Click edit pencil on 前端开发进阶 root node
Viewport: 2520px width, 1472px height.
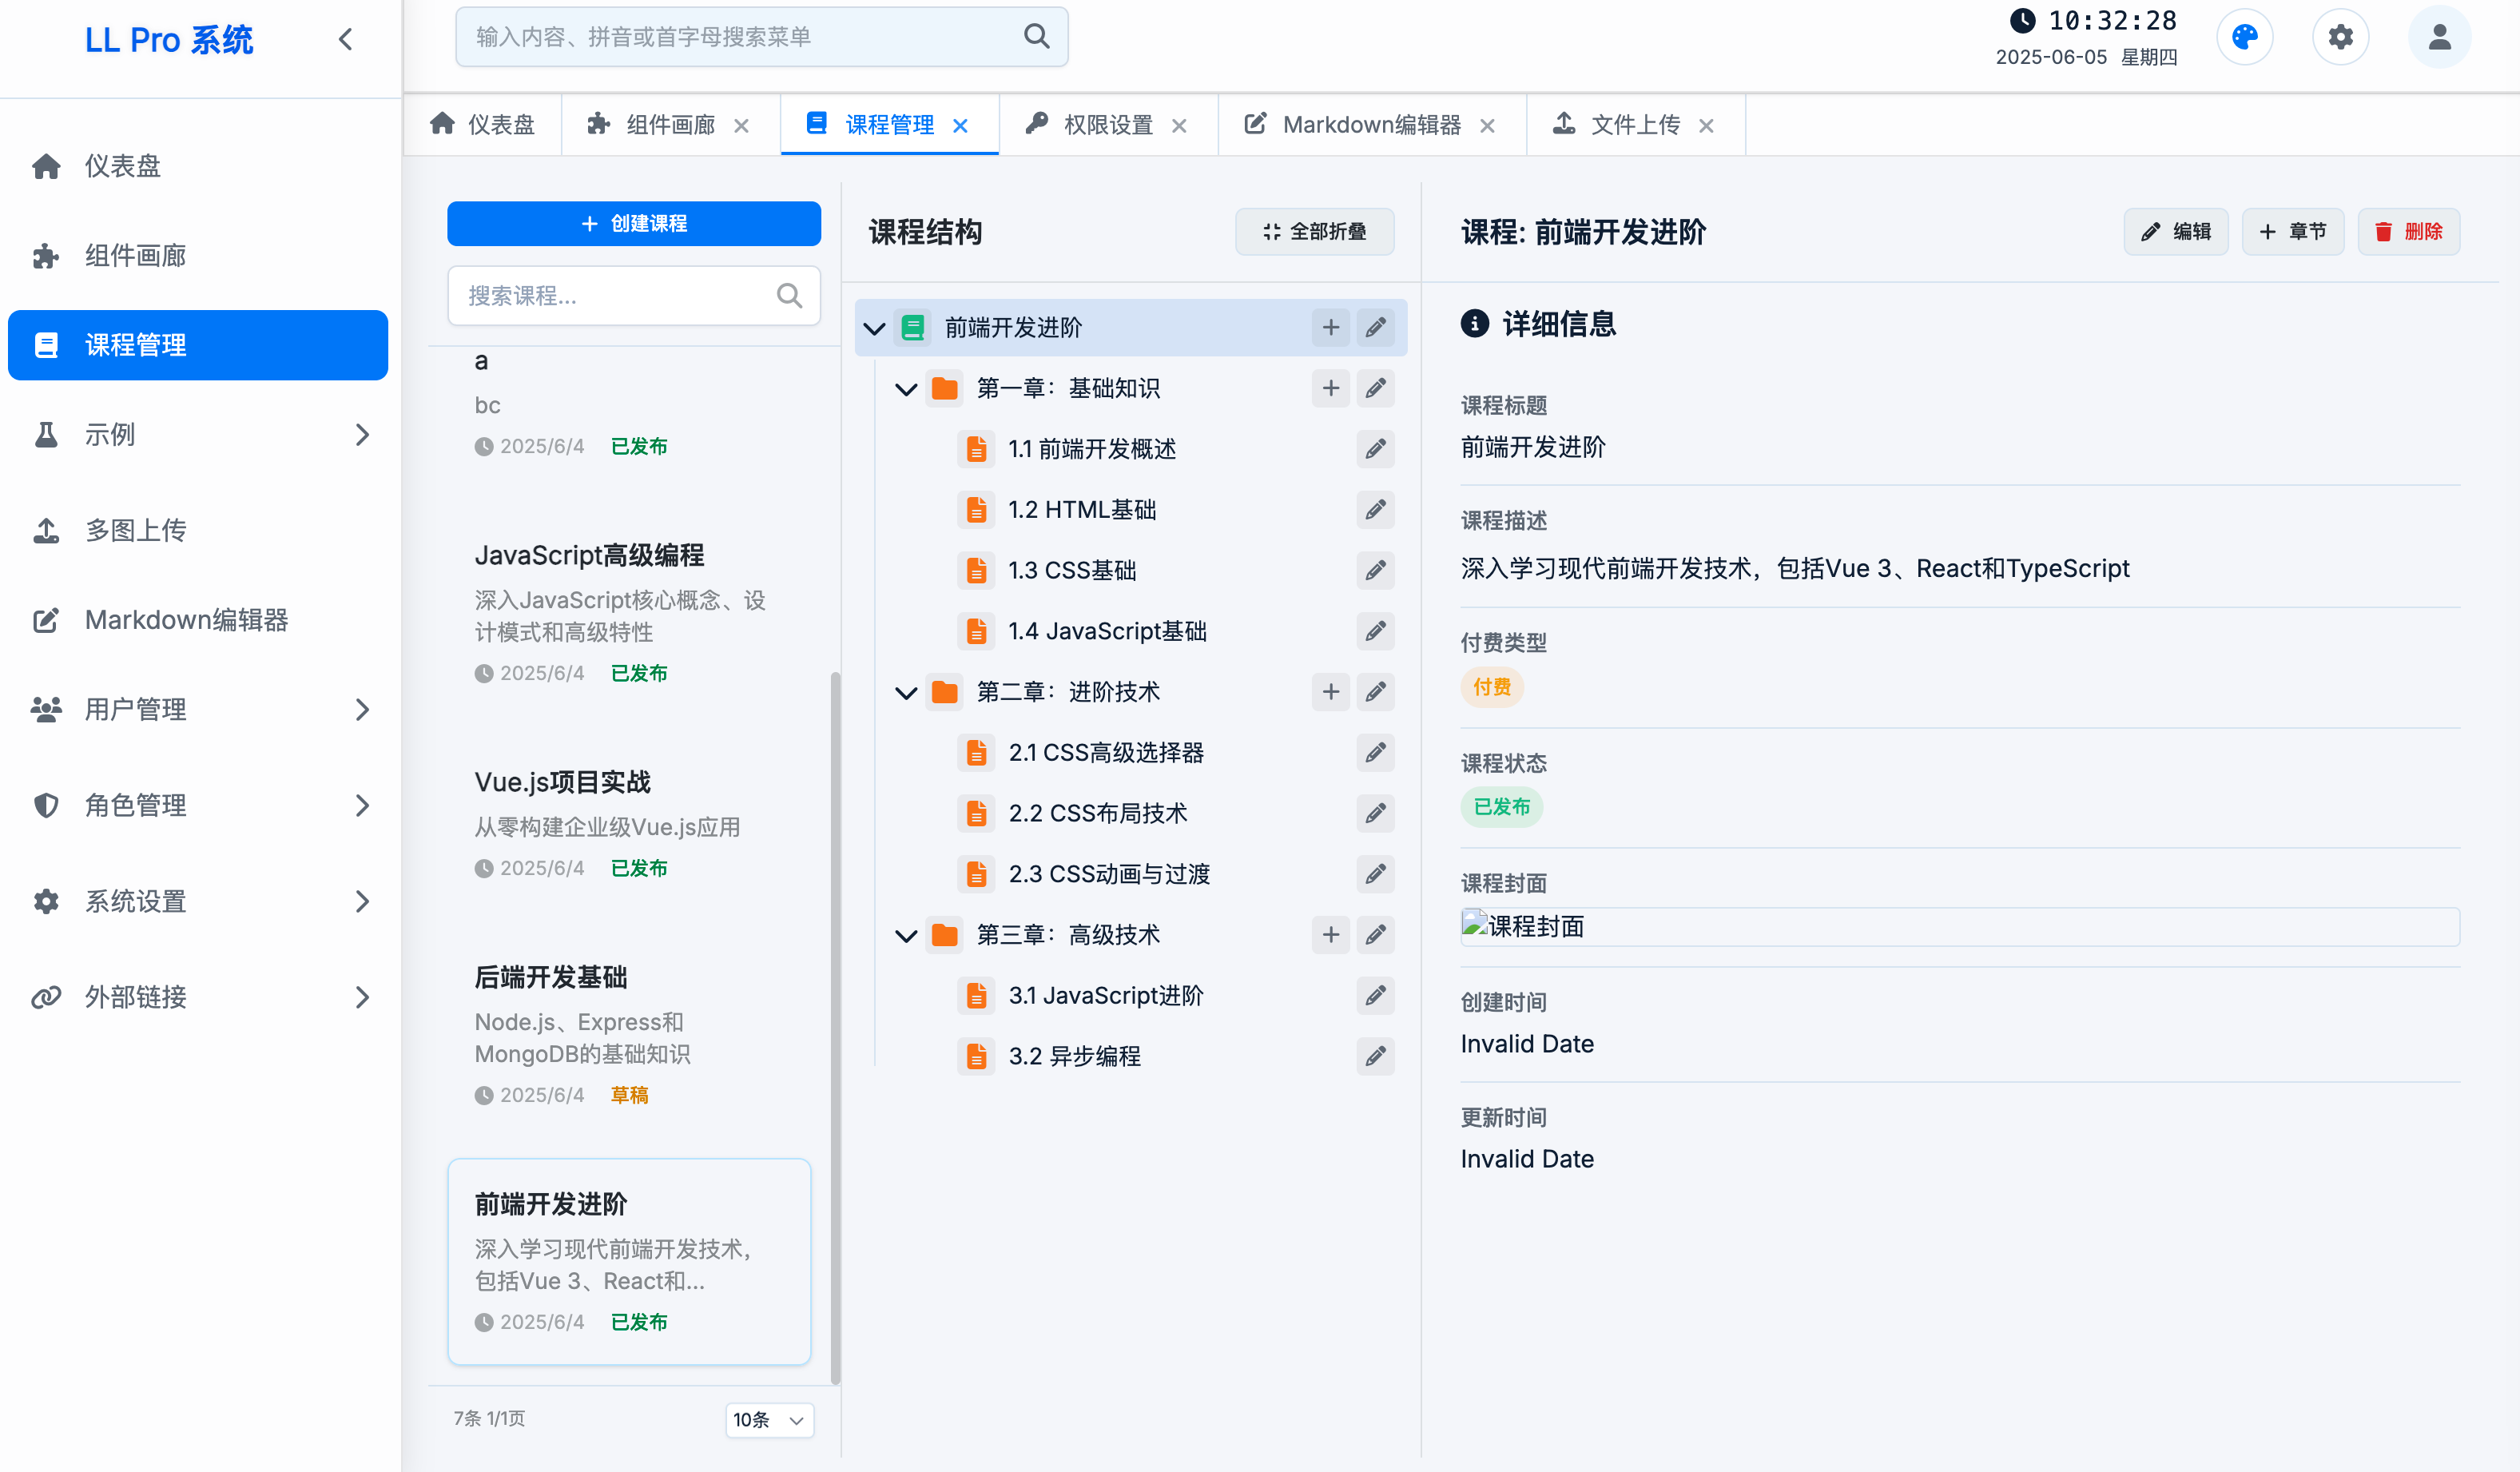1375,328
